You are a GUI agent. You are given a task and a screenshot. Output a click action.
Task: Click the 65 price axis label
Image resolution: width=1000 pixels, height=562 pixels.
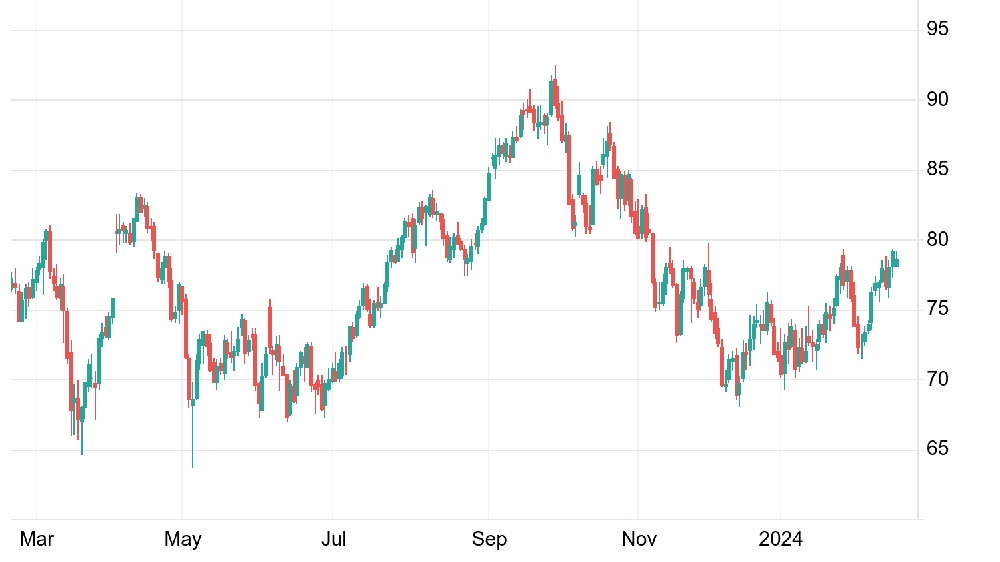click(938, 448)
